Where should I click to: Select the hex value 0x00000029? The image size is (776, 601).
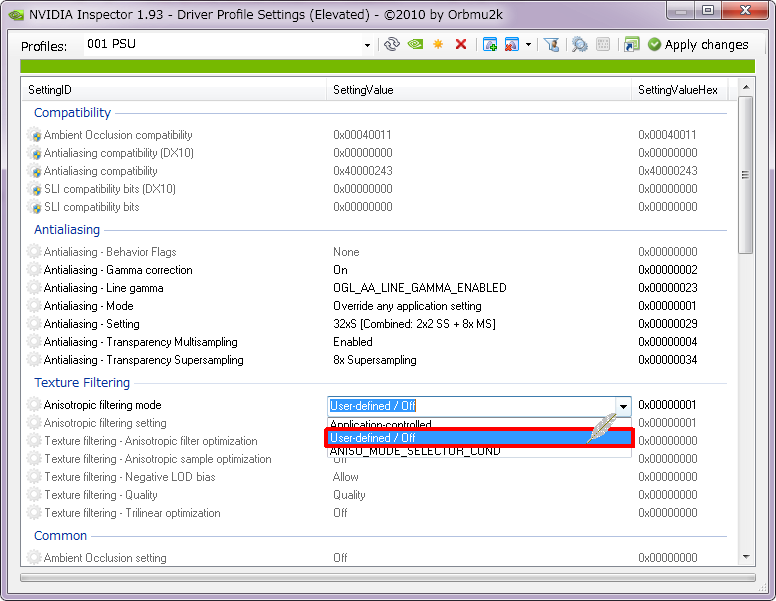click(668, 324)
